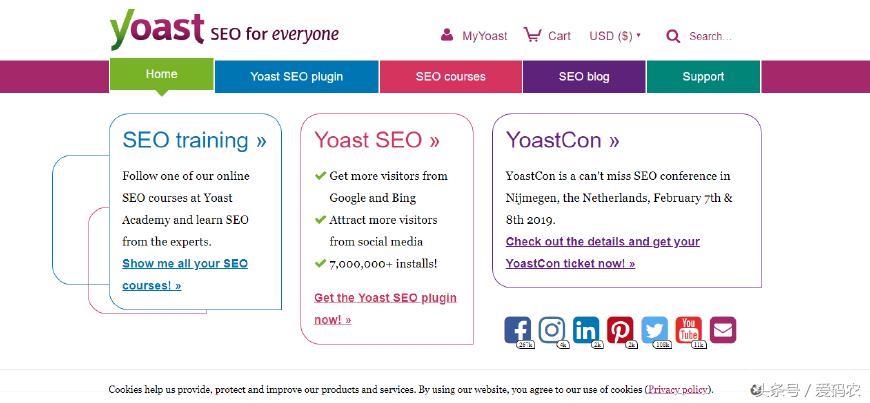
Task: Open the LinkedIn social icon
Action: [586, 330]
